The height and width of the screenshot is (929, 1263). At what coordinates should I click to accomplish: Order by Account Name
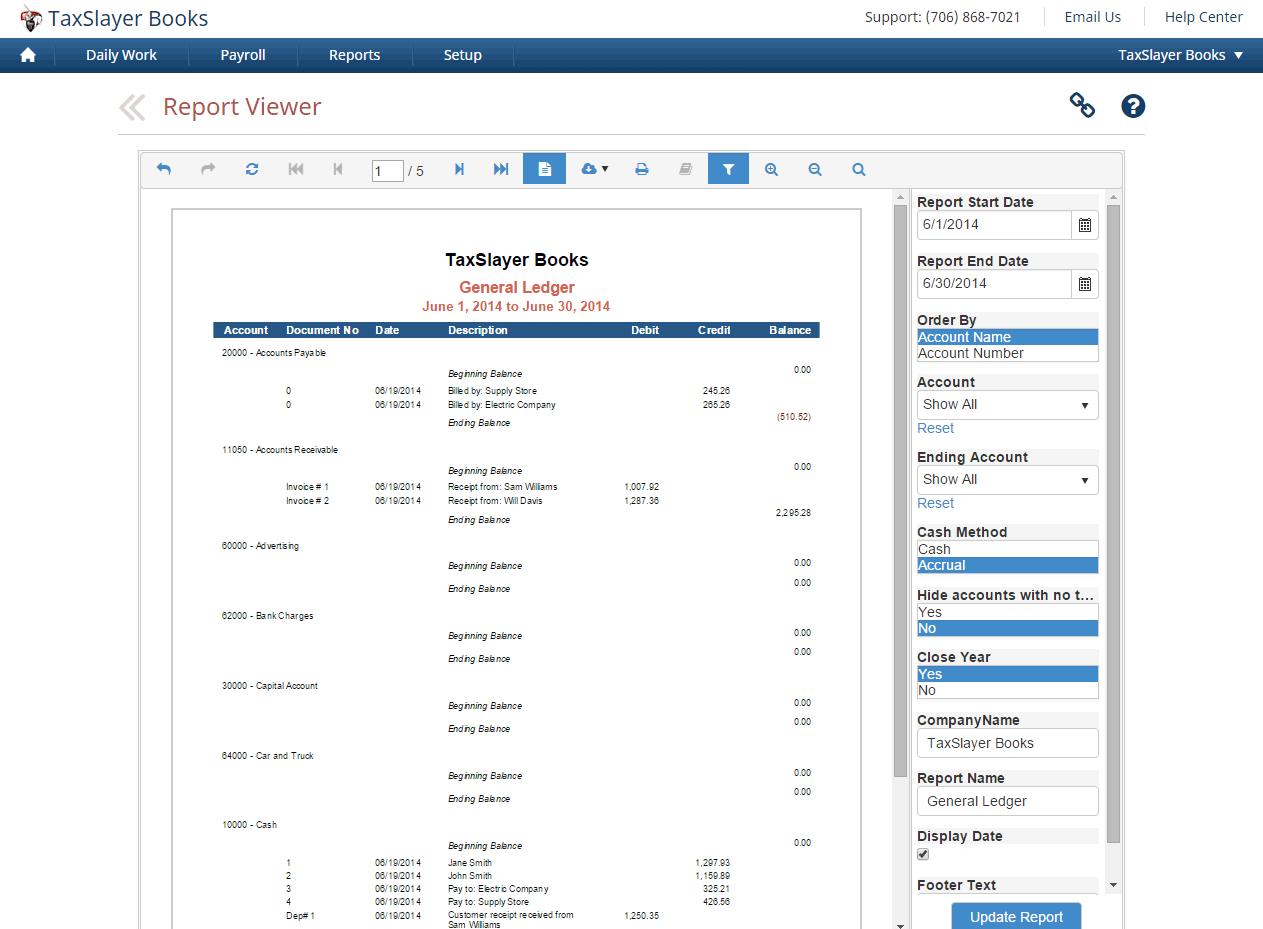pos(1008,337)
